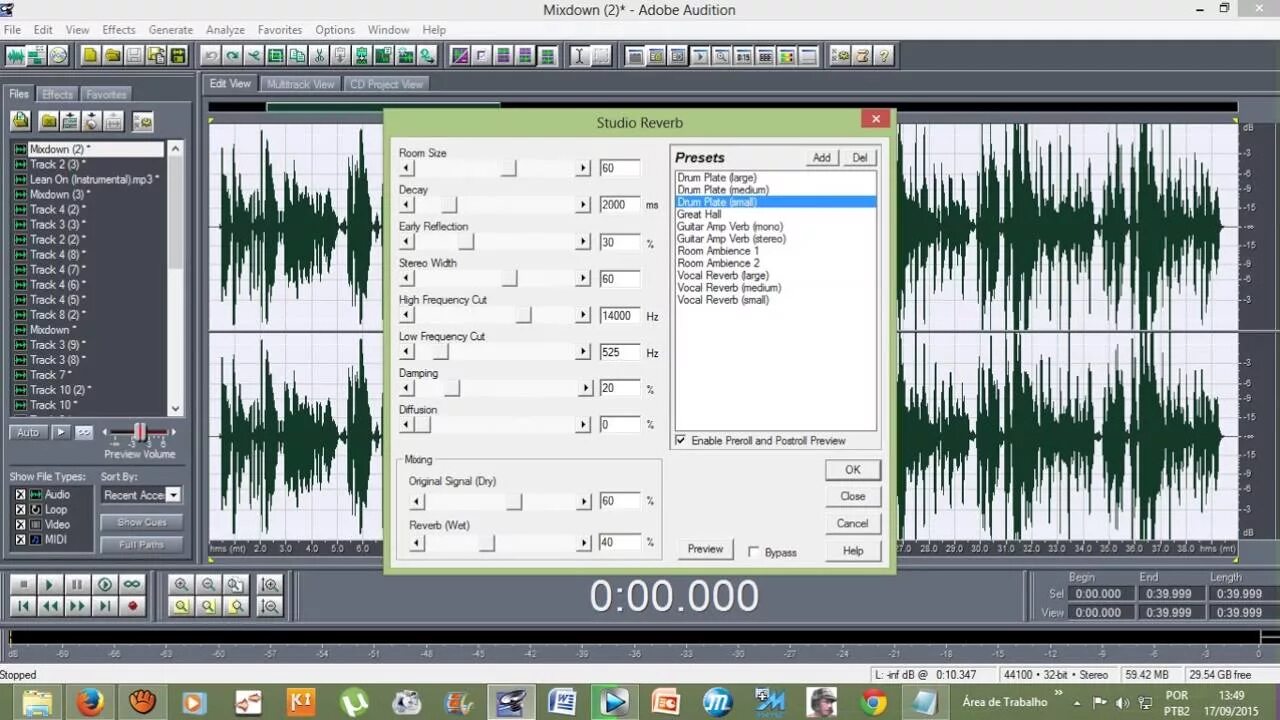Click the toolbar Help question mark icon
Screen dimensions: 1280x720
pos(884,56)
